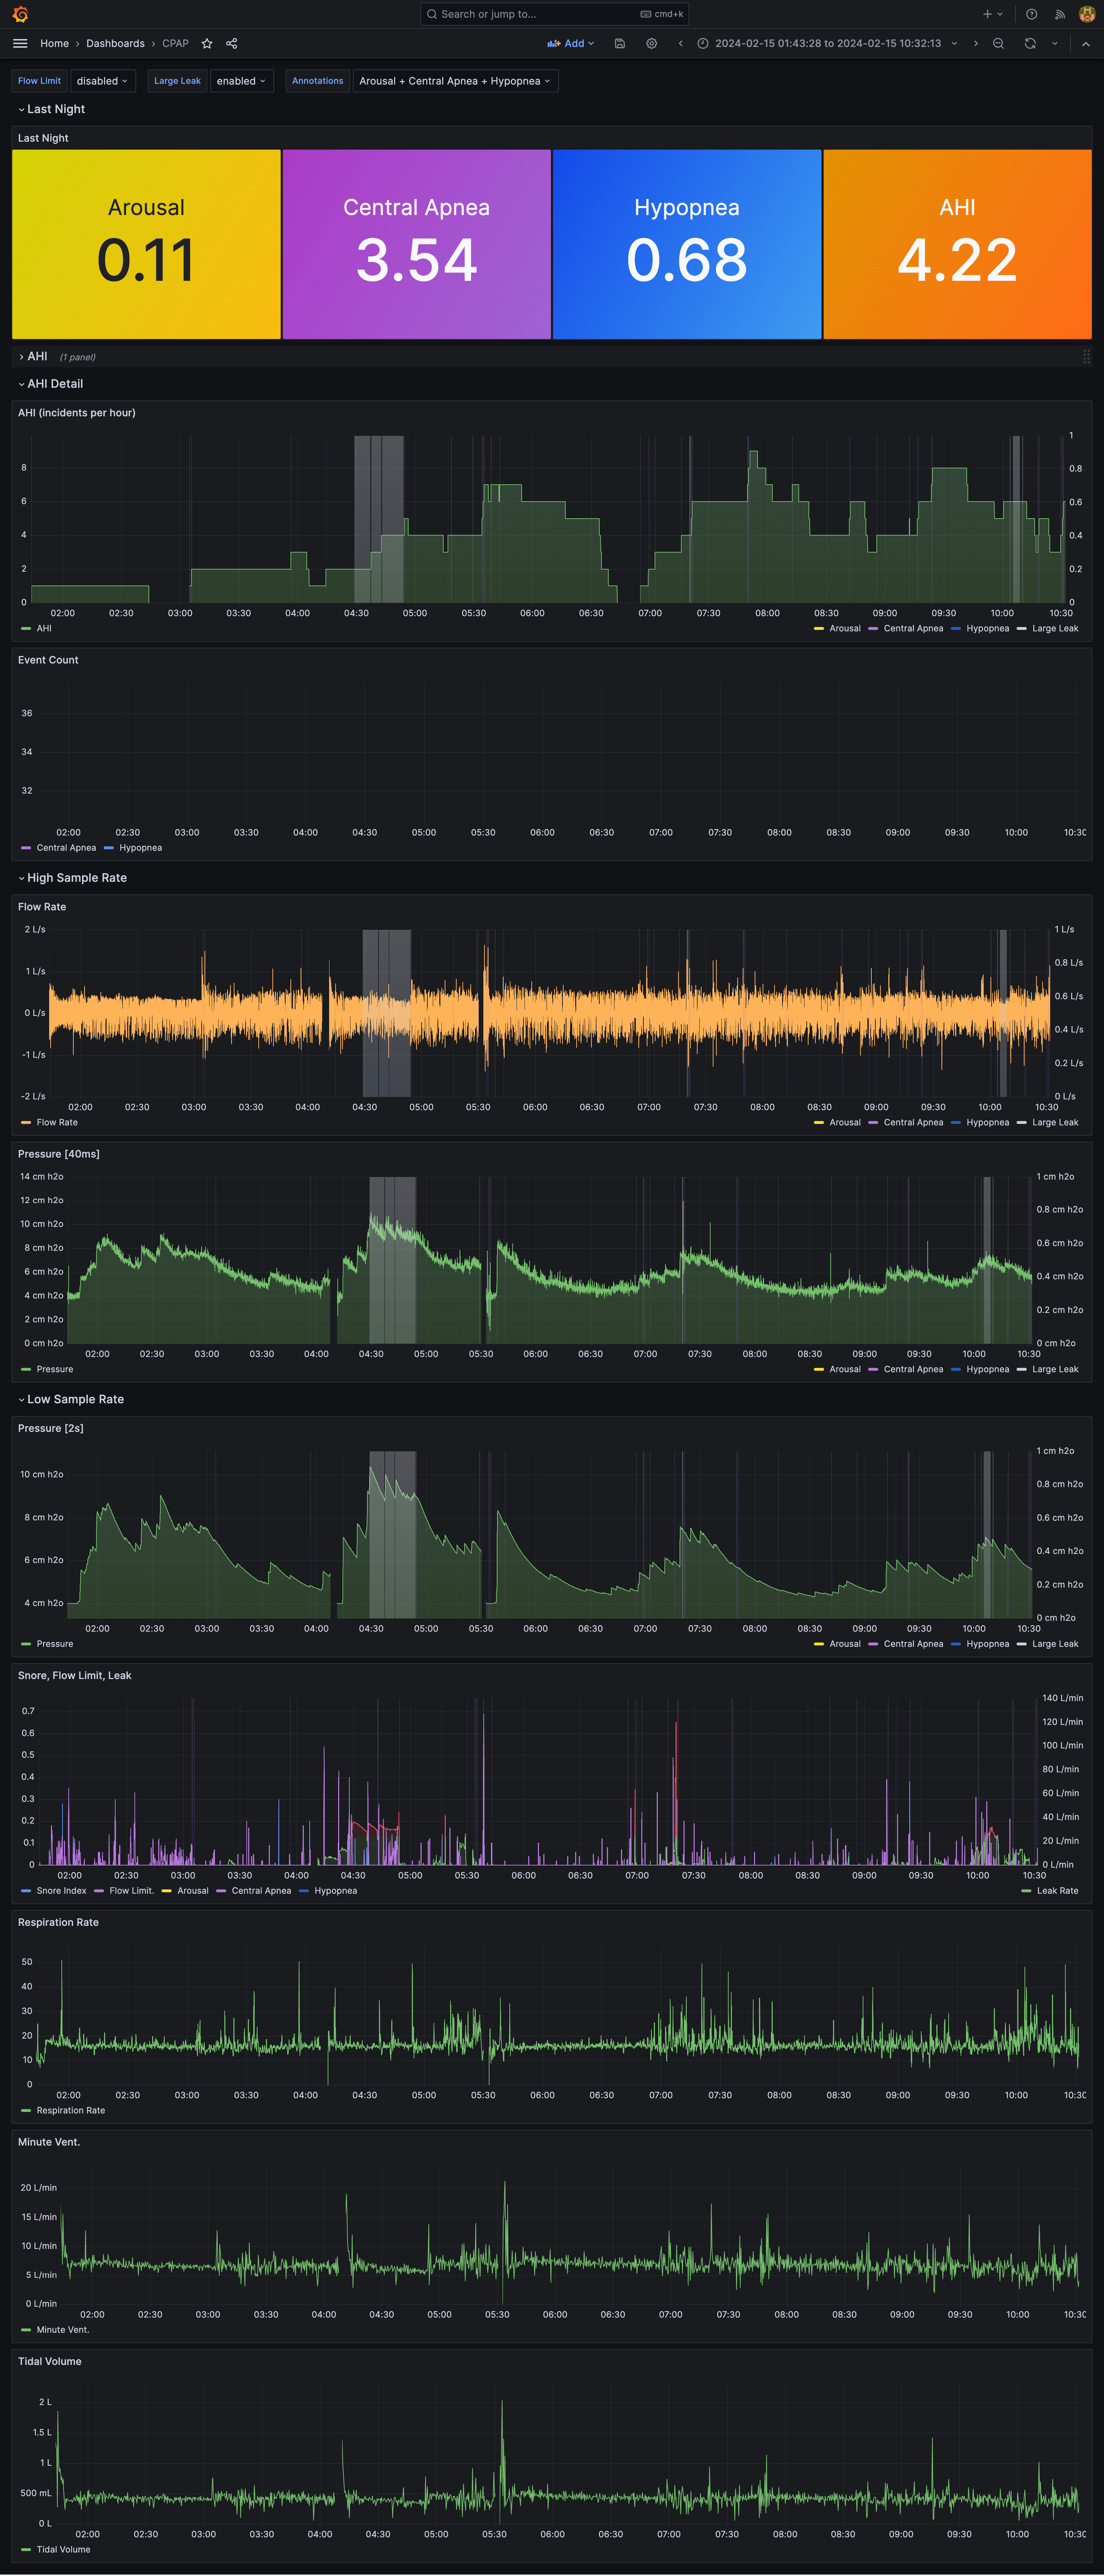Refresh the dashboard

pyautogui.click(x=1030, y=43)
